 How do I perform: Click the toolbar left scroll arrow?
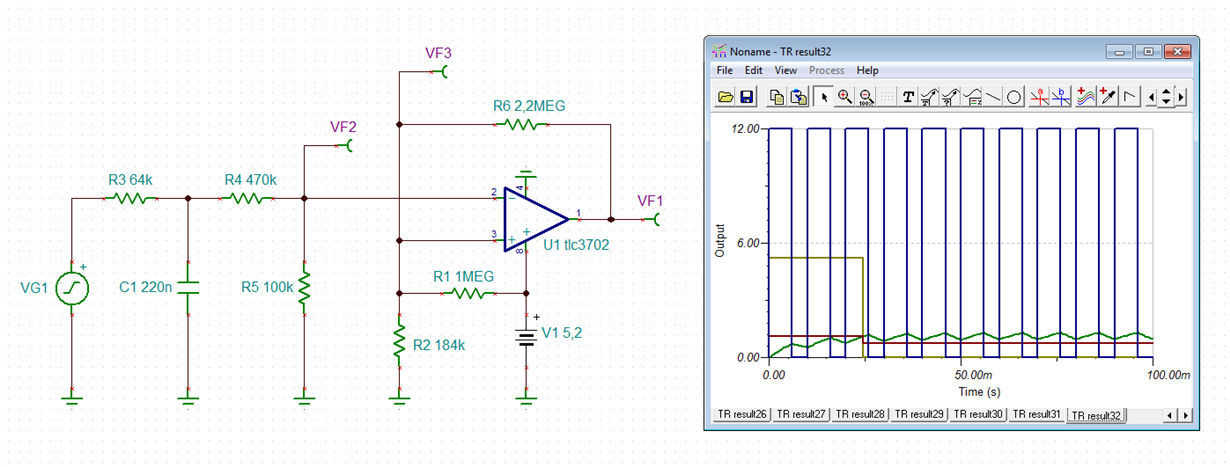click(x=1152, y=97)
